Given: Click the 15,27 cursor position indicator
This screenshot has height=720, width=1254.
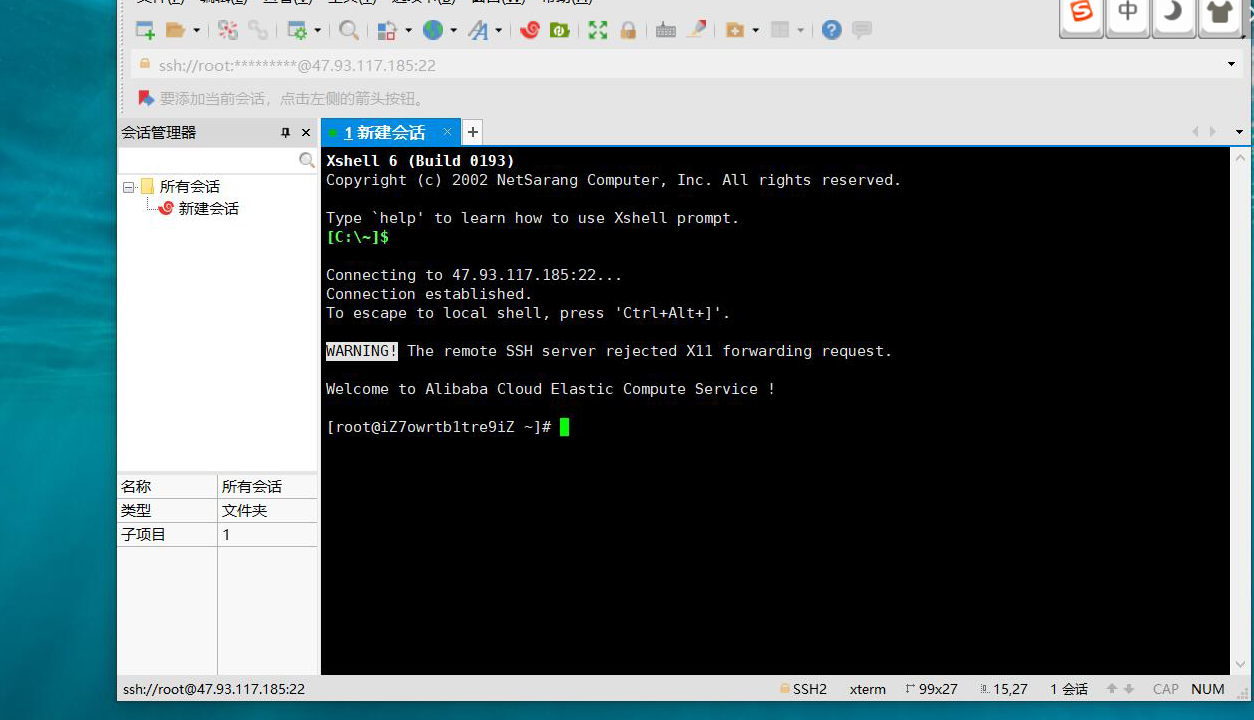Looking at the screenshot, I should [x=1003, y=689].
